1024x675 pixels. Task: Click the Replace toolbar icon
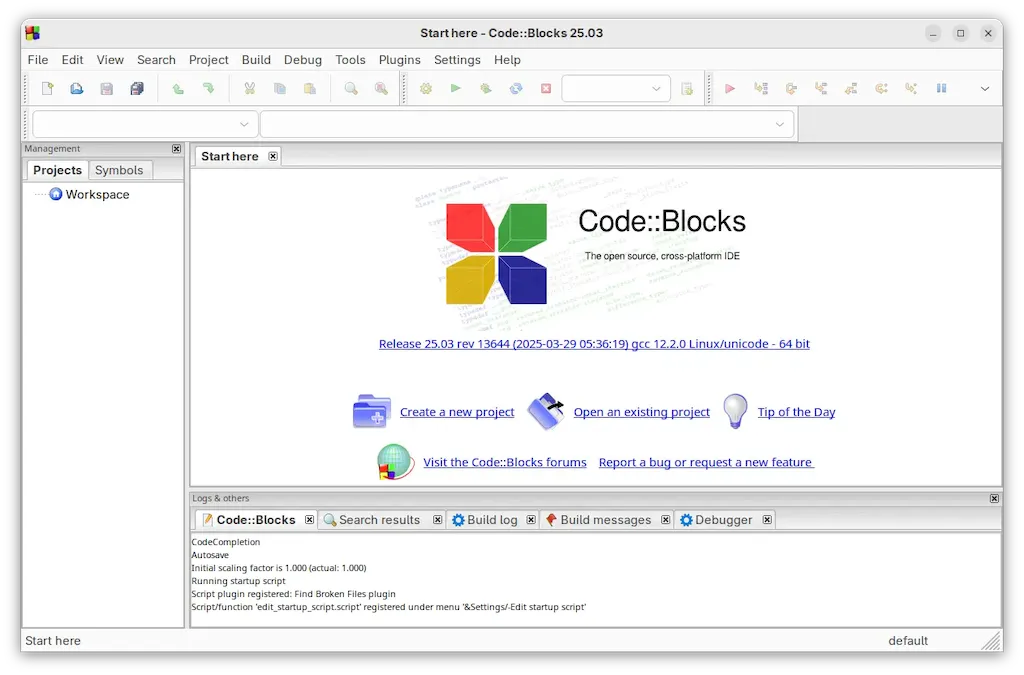381,88
